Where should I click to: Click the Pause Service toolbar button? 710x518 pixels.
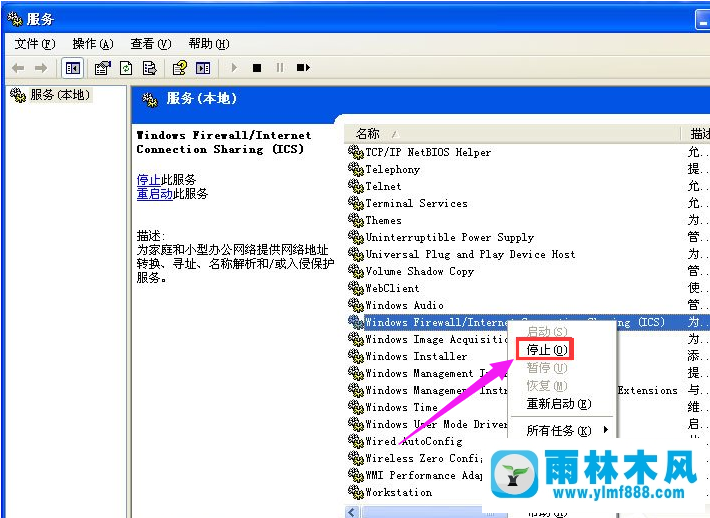[280, 68]
